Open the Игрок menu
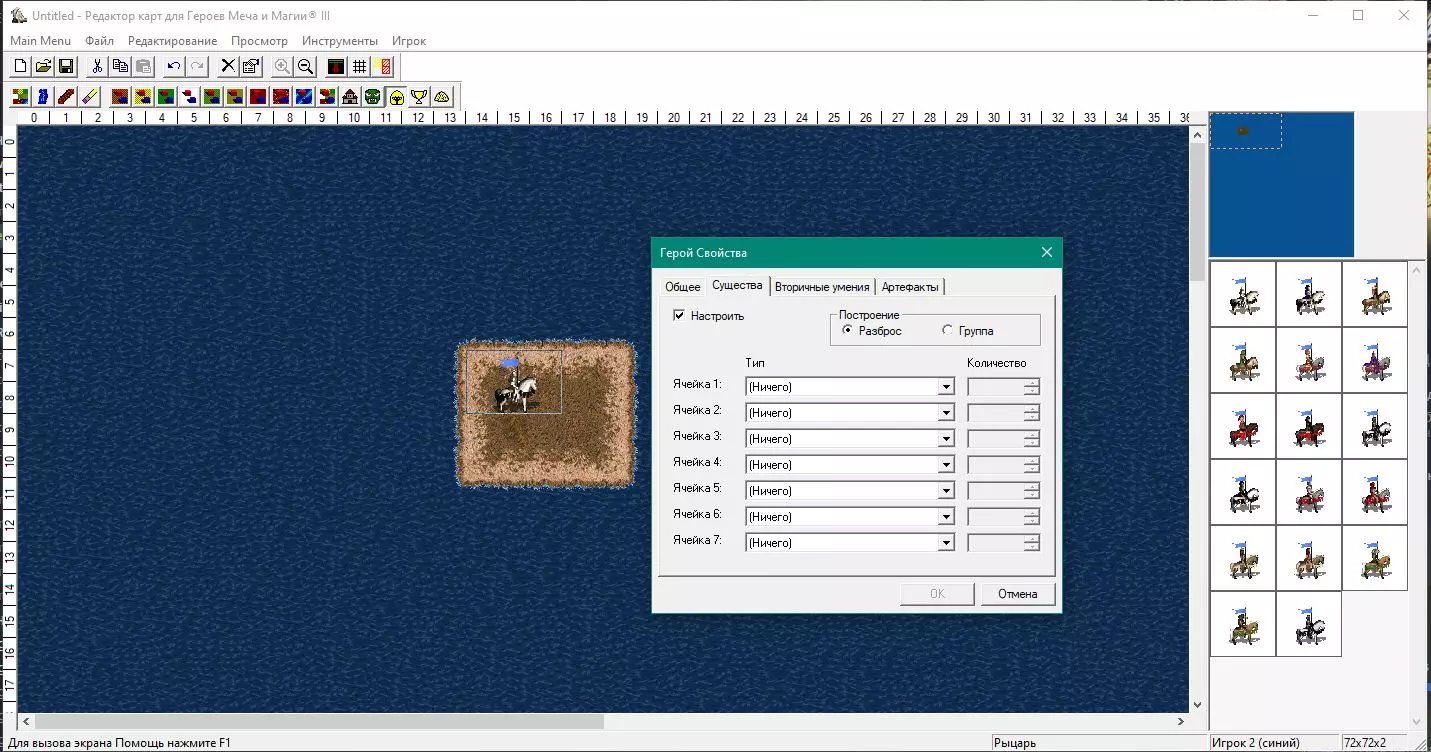Screen dimensions: 1431x752 point(409,41)
